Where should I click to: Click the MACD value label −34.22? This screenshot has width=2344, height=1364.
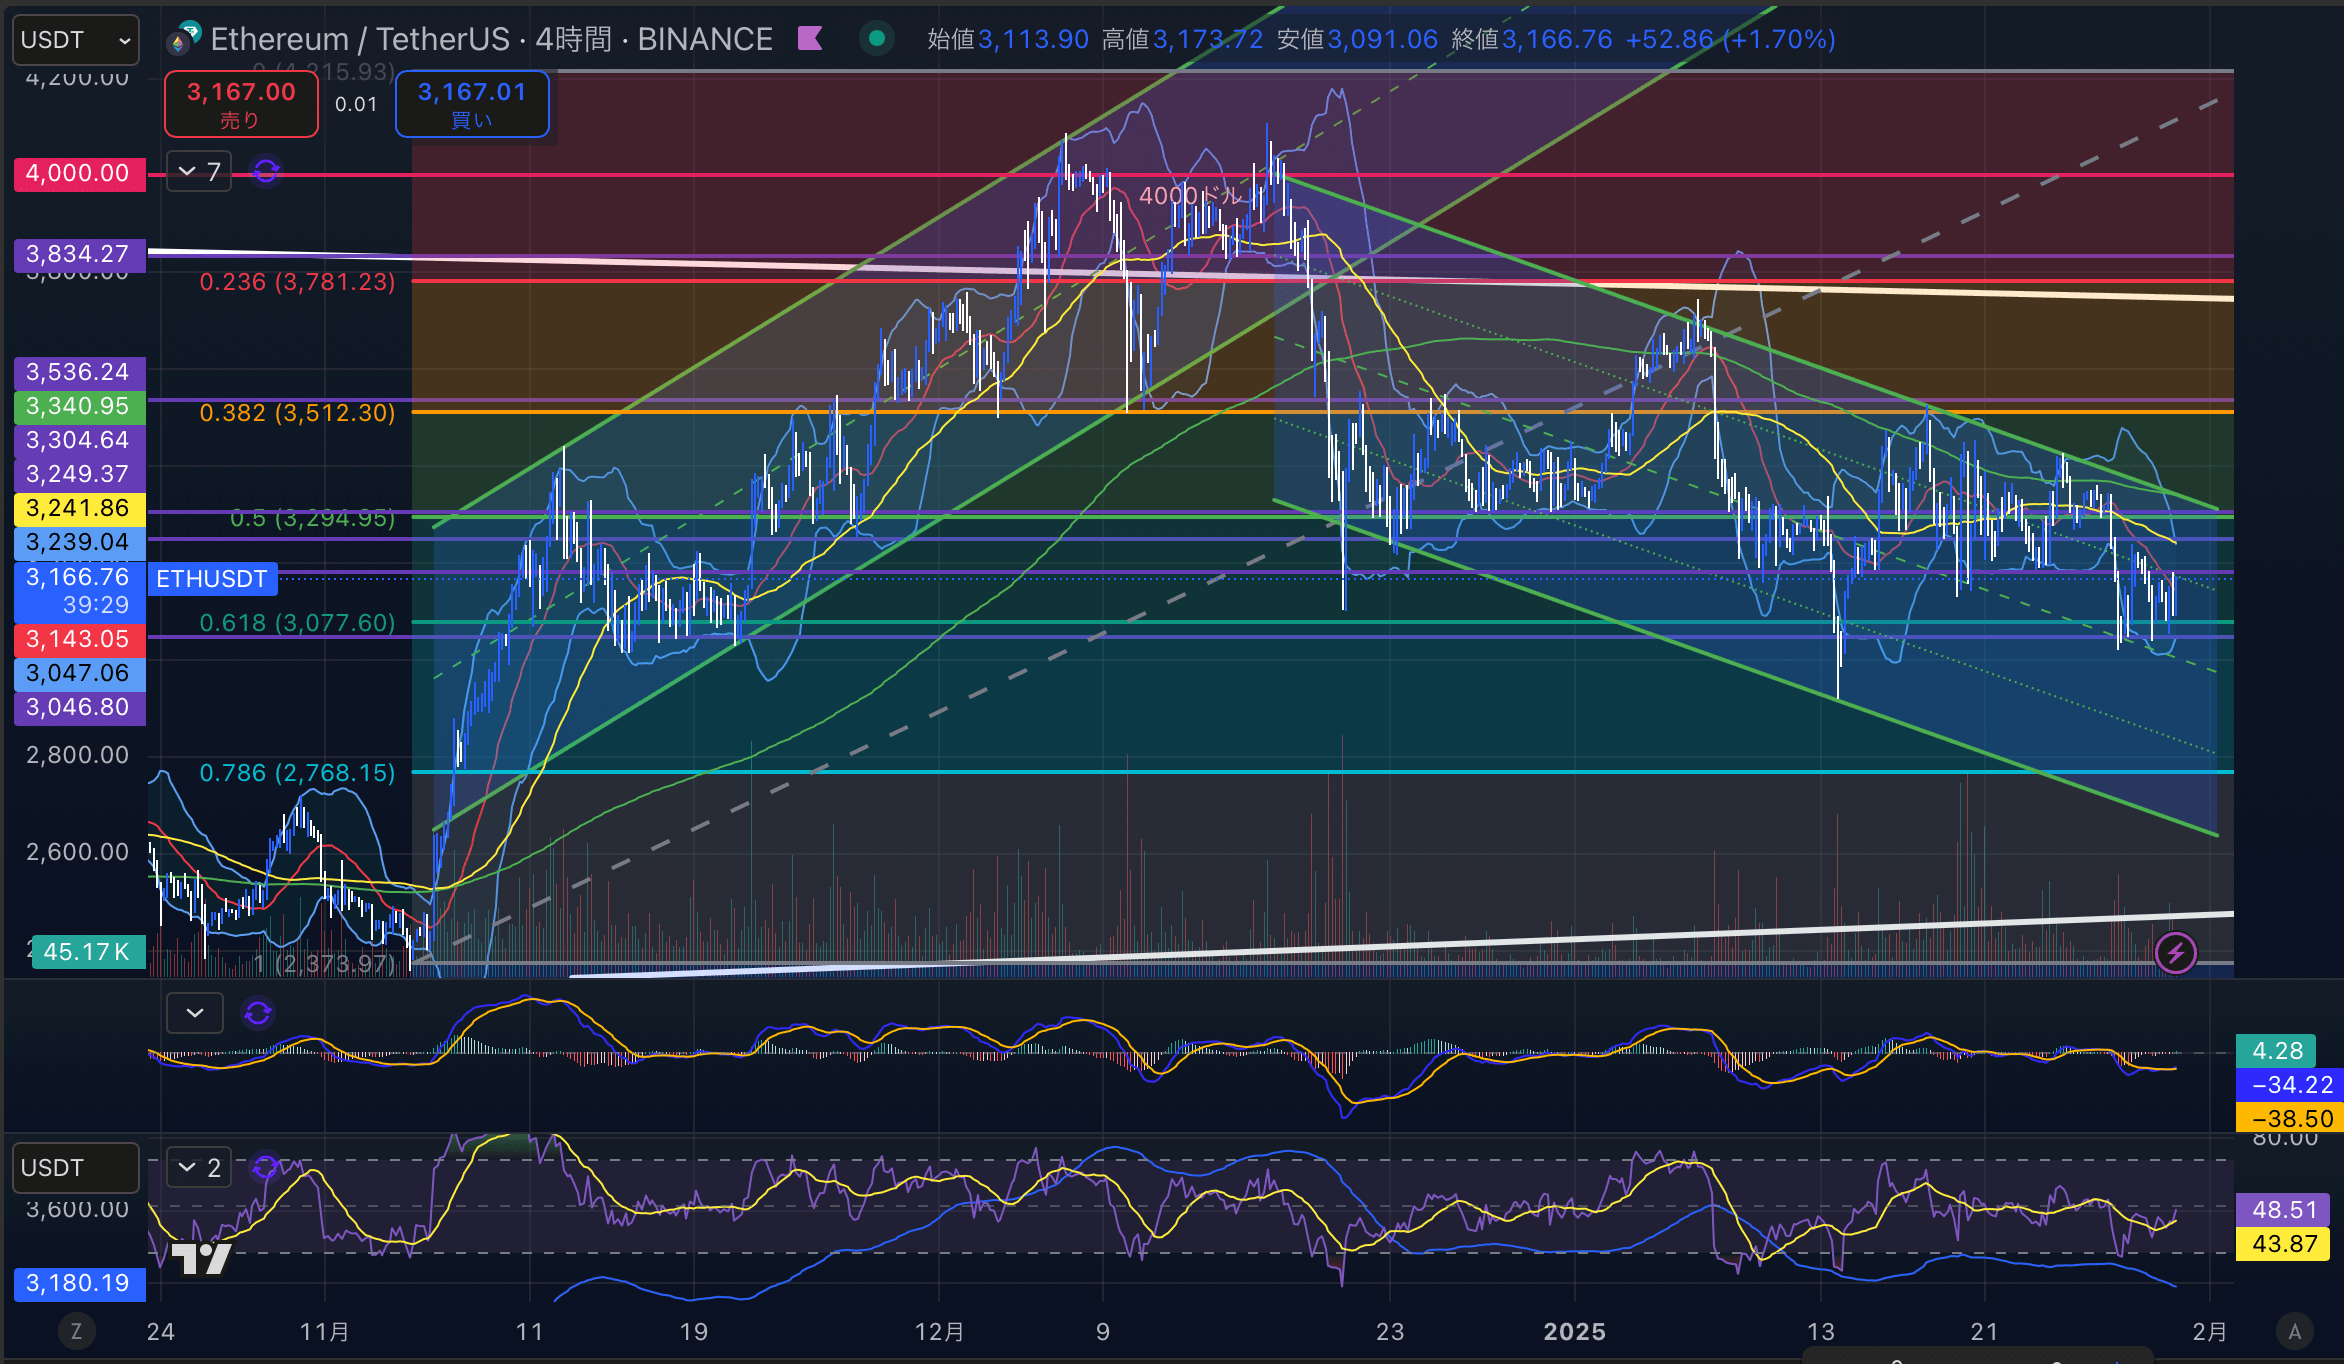2289,1085
